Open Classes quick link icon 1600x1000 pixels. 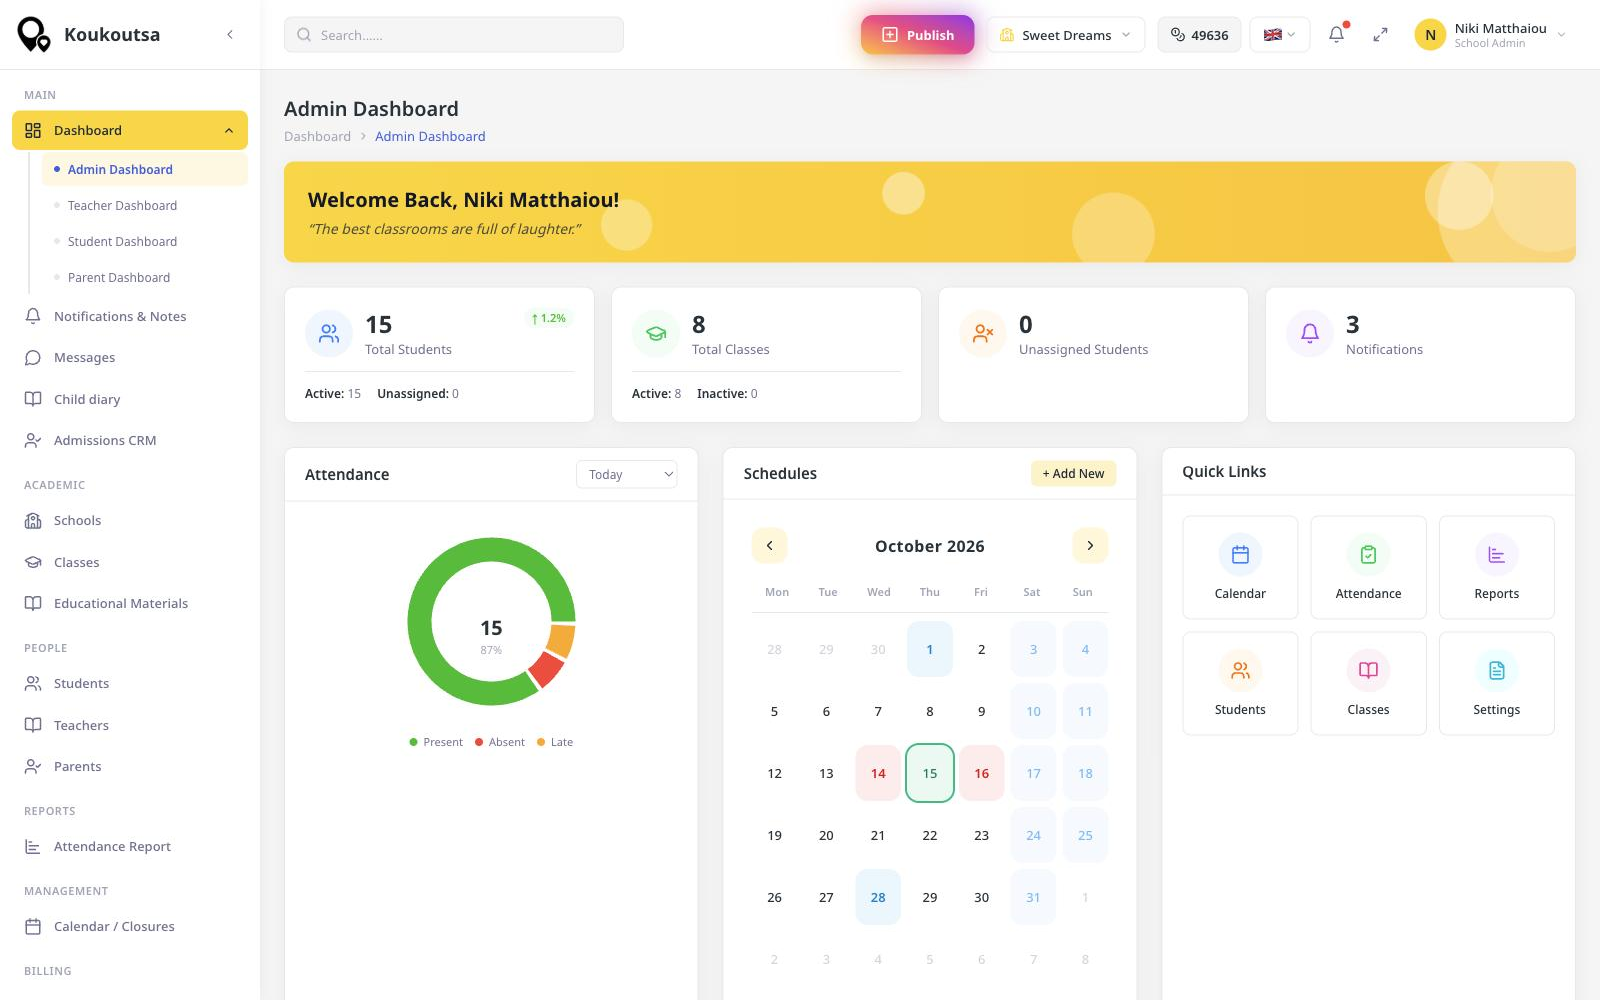point(1368,671)
